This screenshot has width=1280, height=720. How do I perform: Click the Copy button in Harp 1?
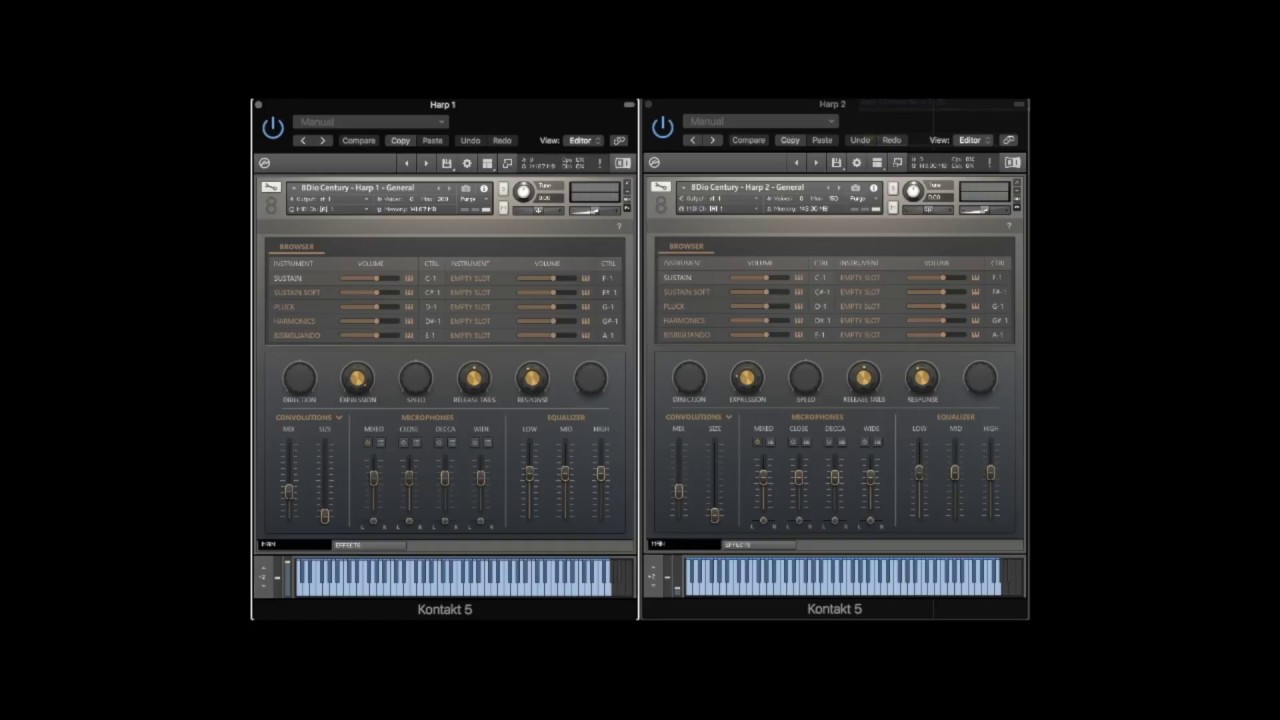tap(400, 141)
